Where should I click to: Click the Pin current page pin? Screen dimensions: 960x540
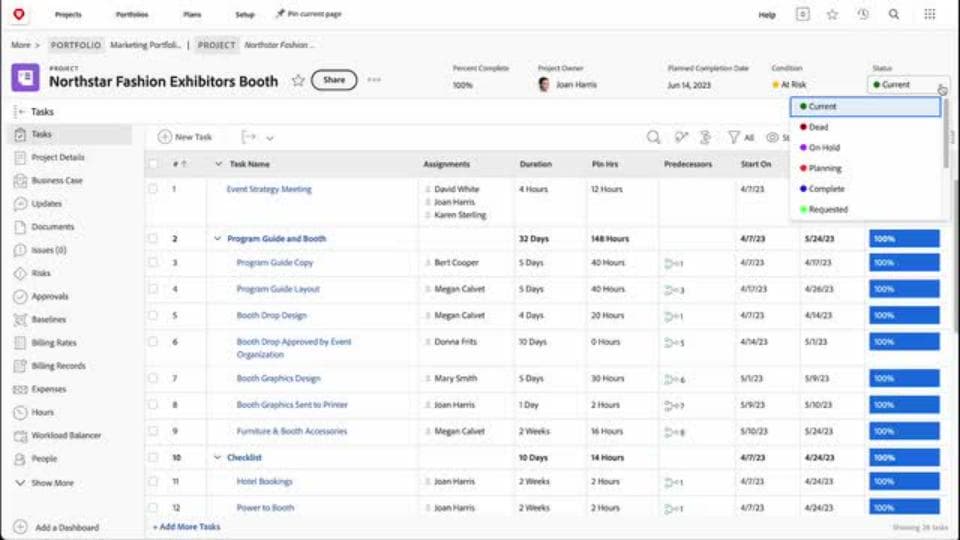[280, 14]
